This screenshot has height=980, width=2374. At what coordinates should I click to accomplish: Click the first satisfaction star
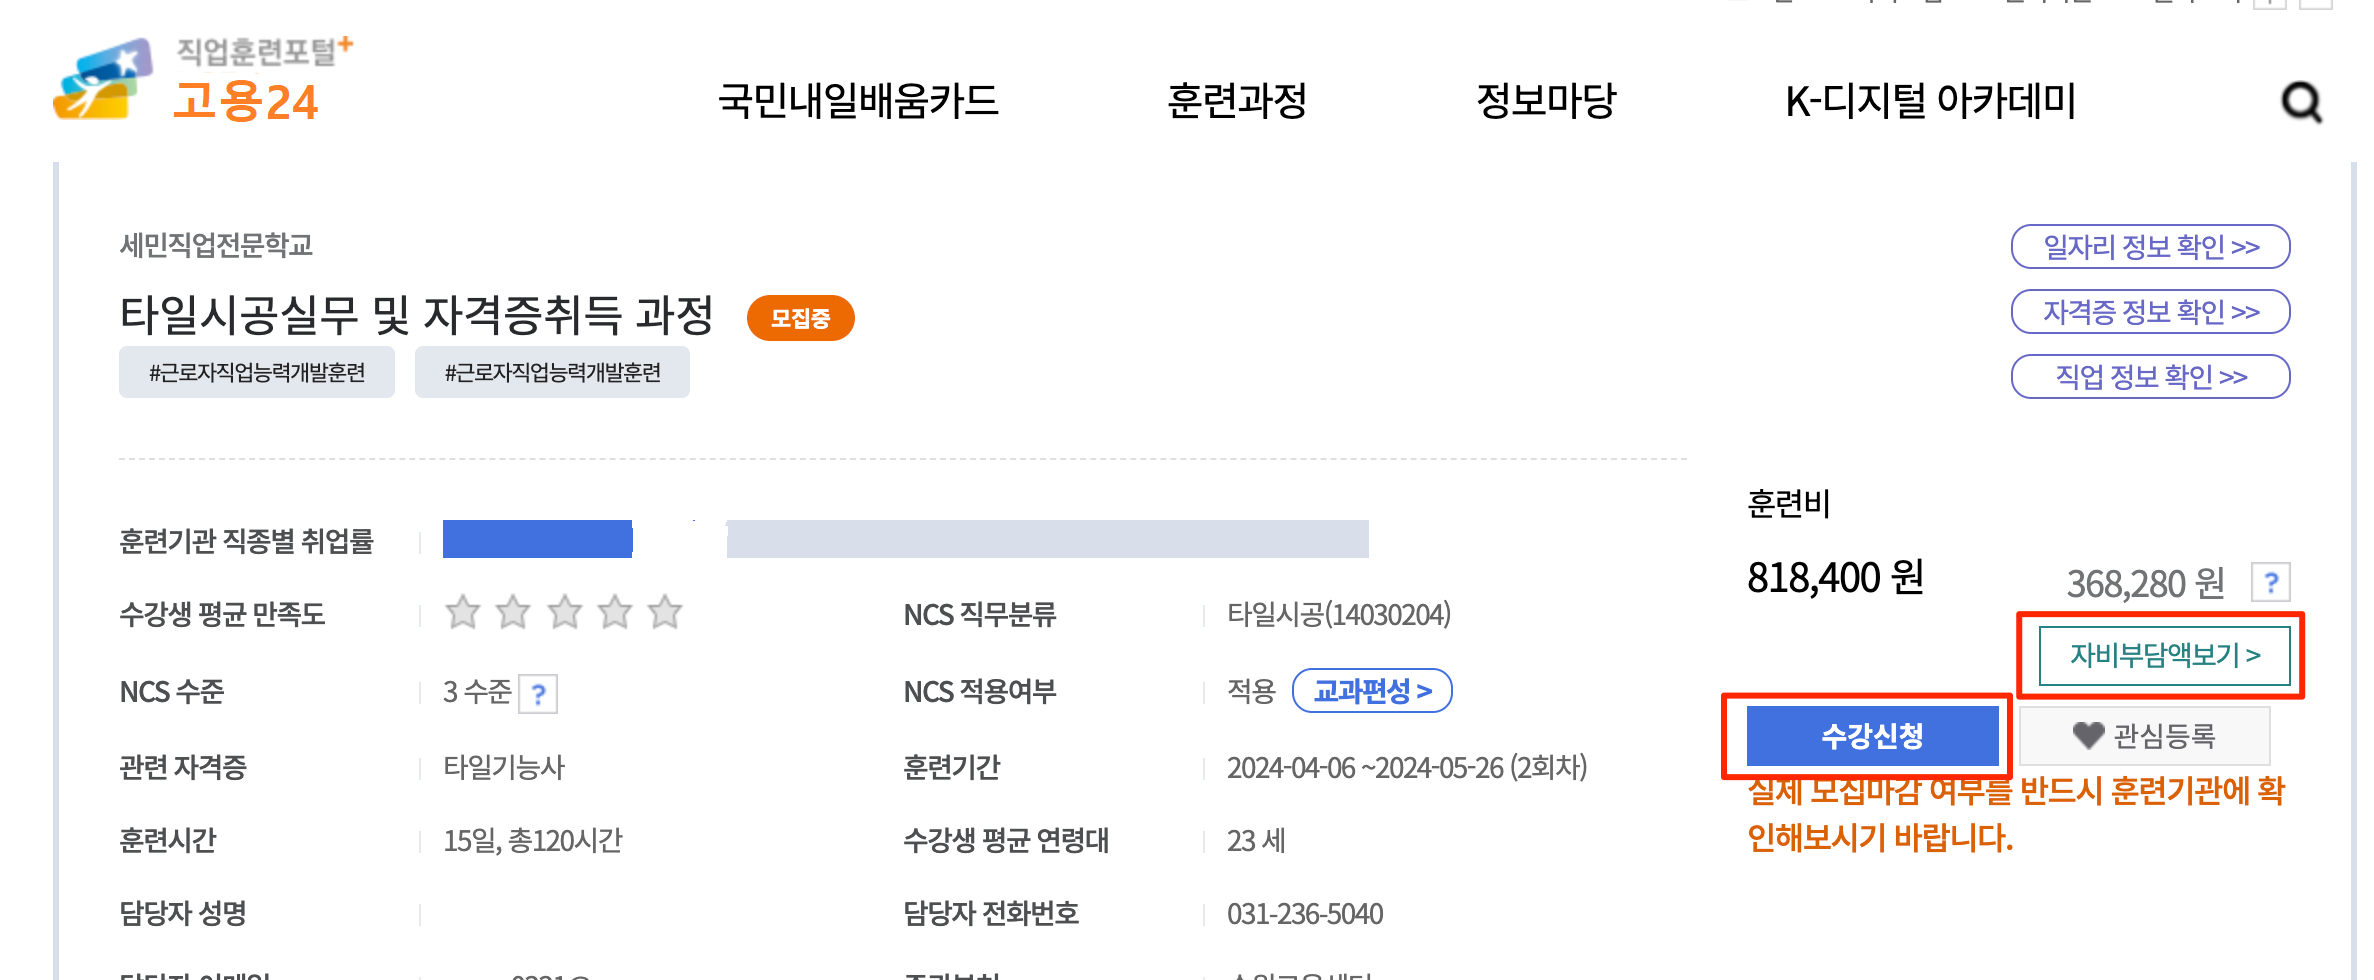pos(462,612)
